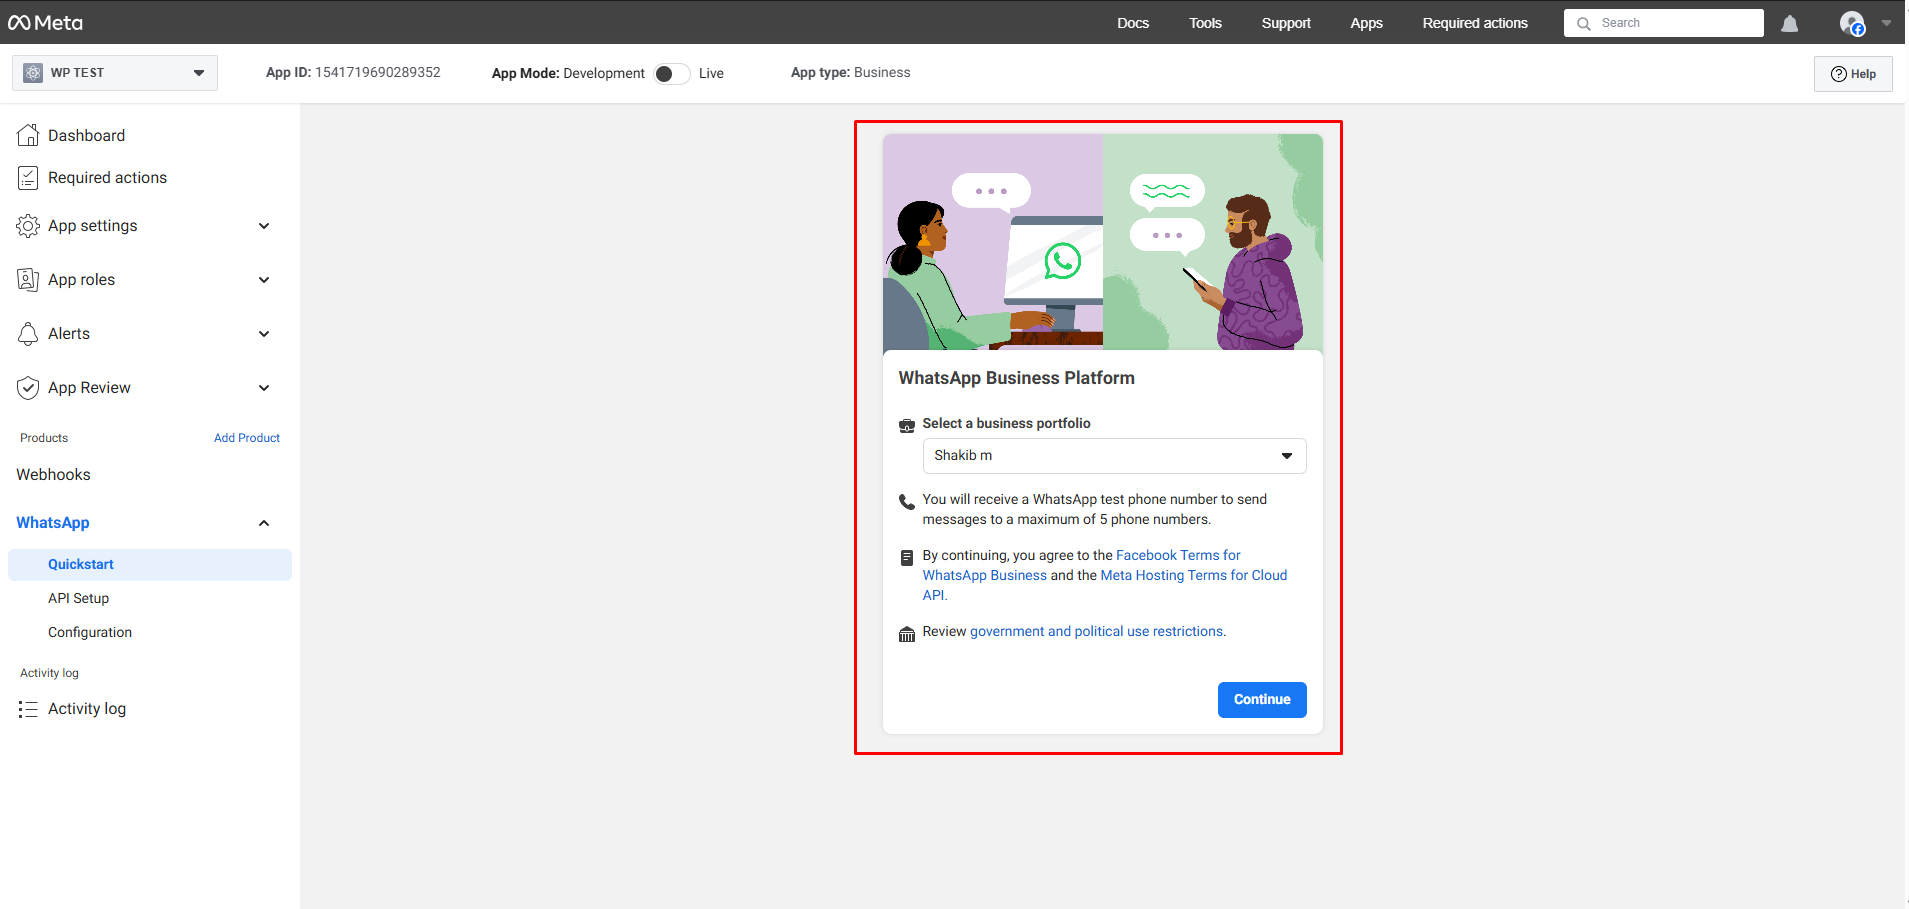Collapse the WhatsApp section in sidebar

(263, 522)
